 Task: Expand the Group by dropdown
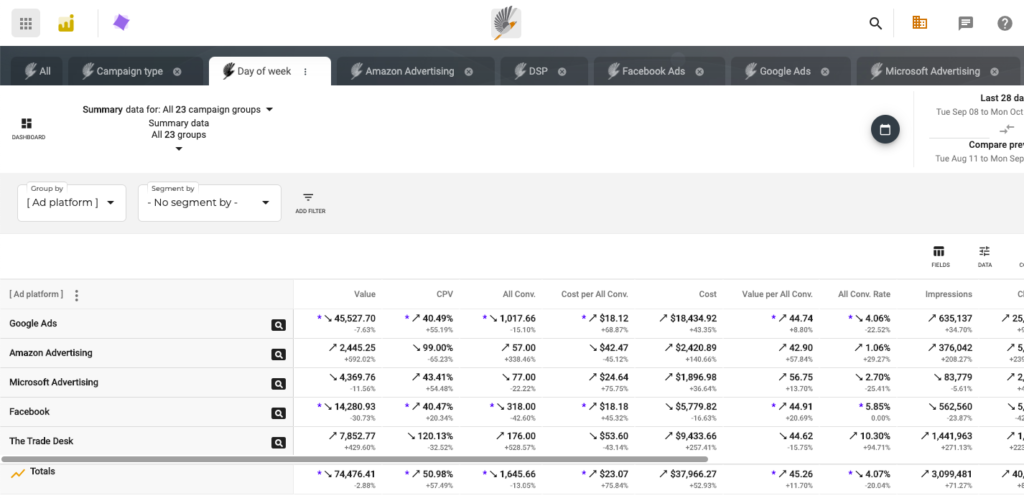[72, 203]
